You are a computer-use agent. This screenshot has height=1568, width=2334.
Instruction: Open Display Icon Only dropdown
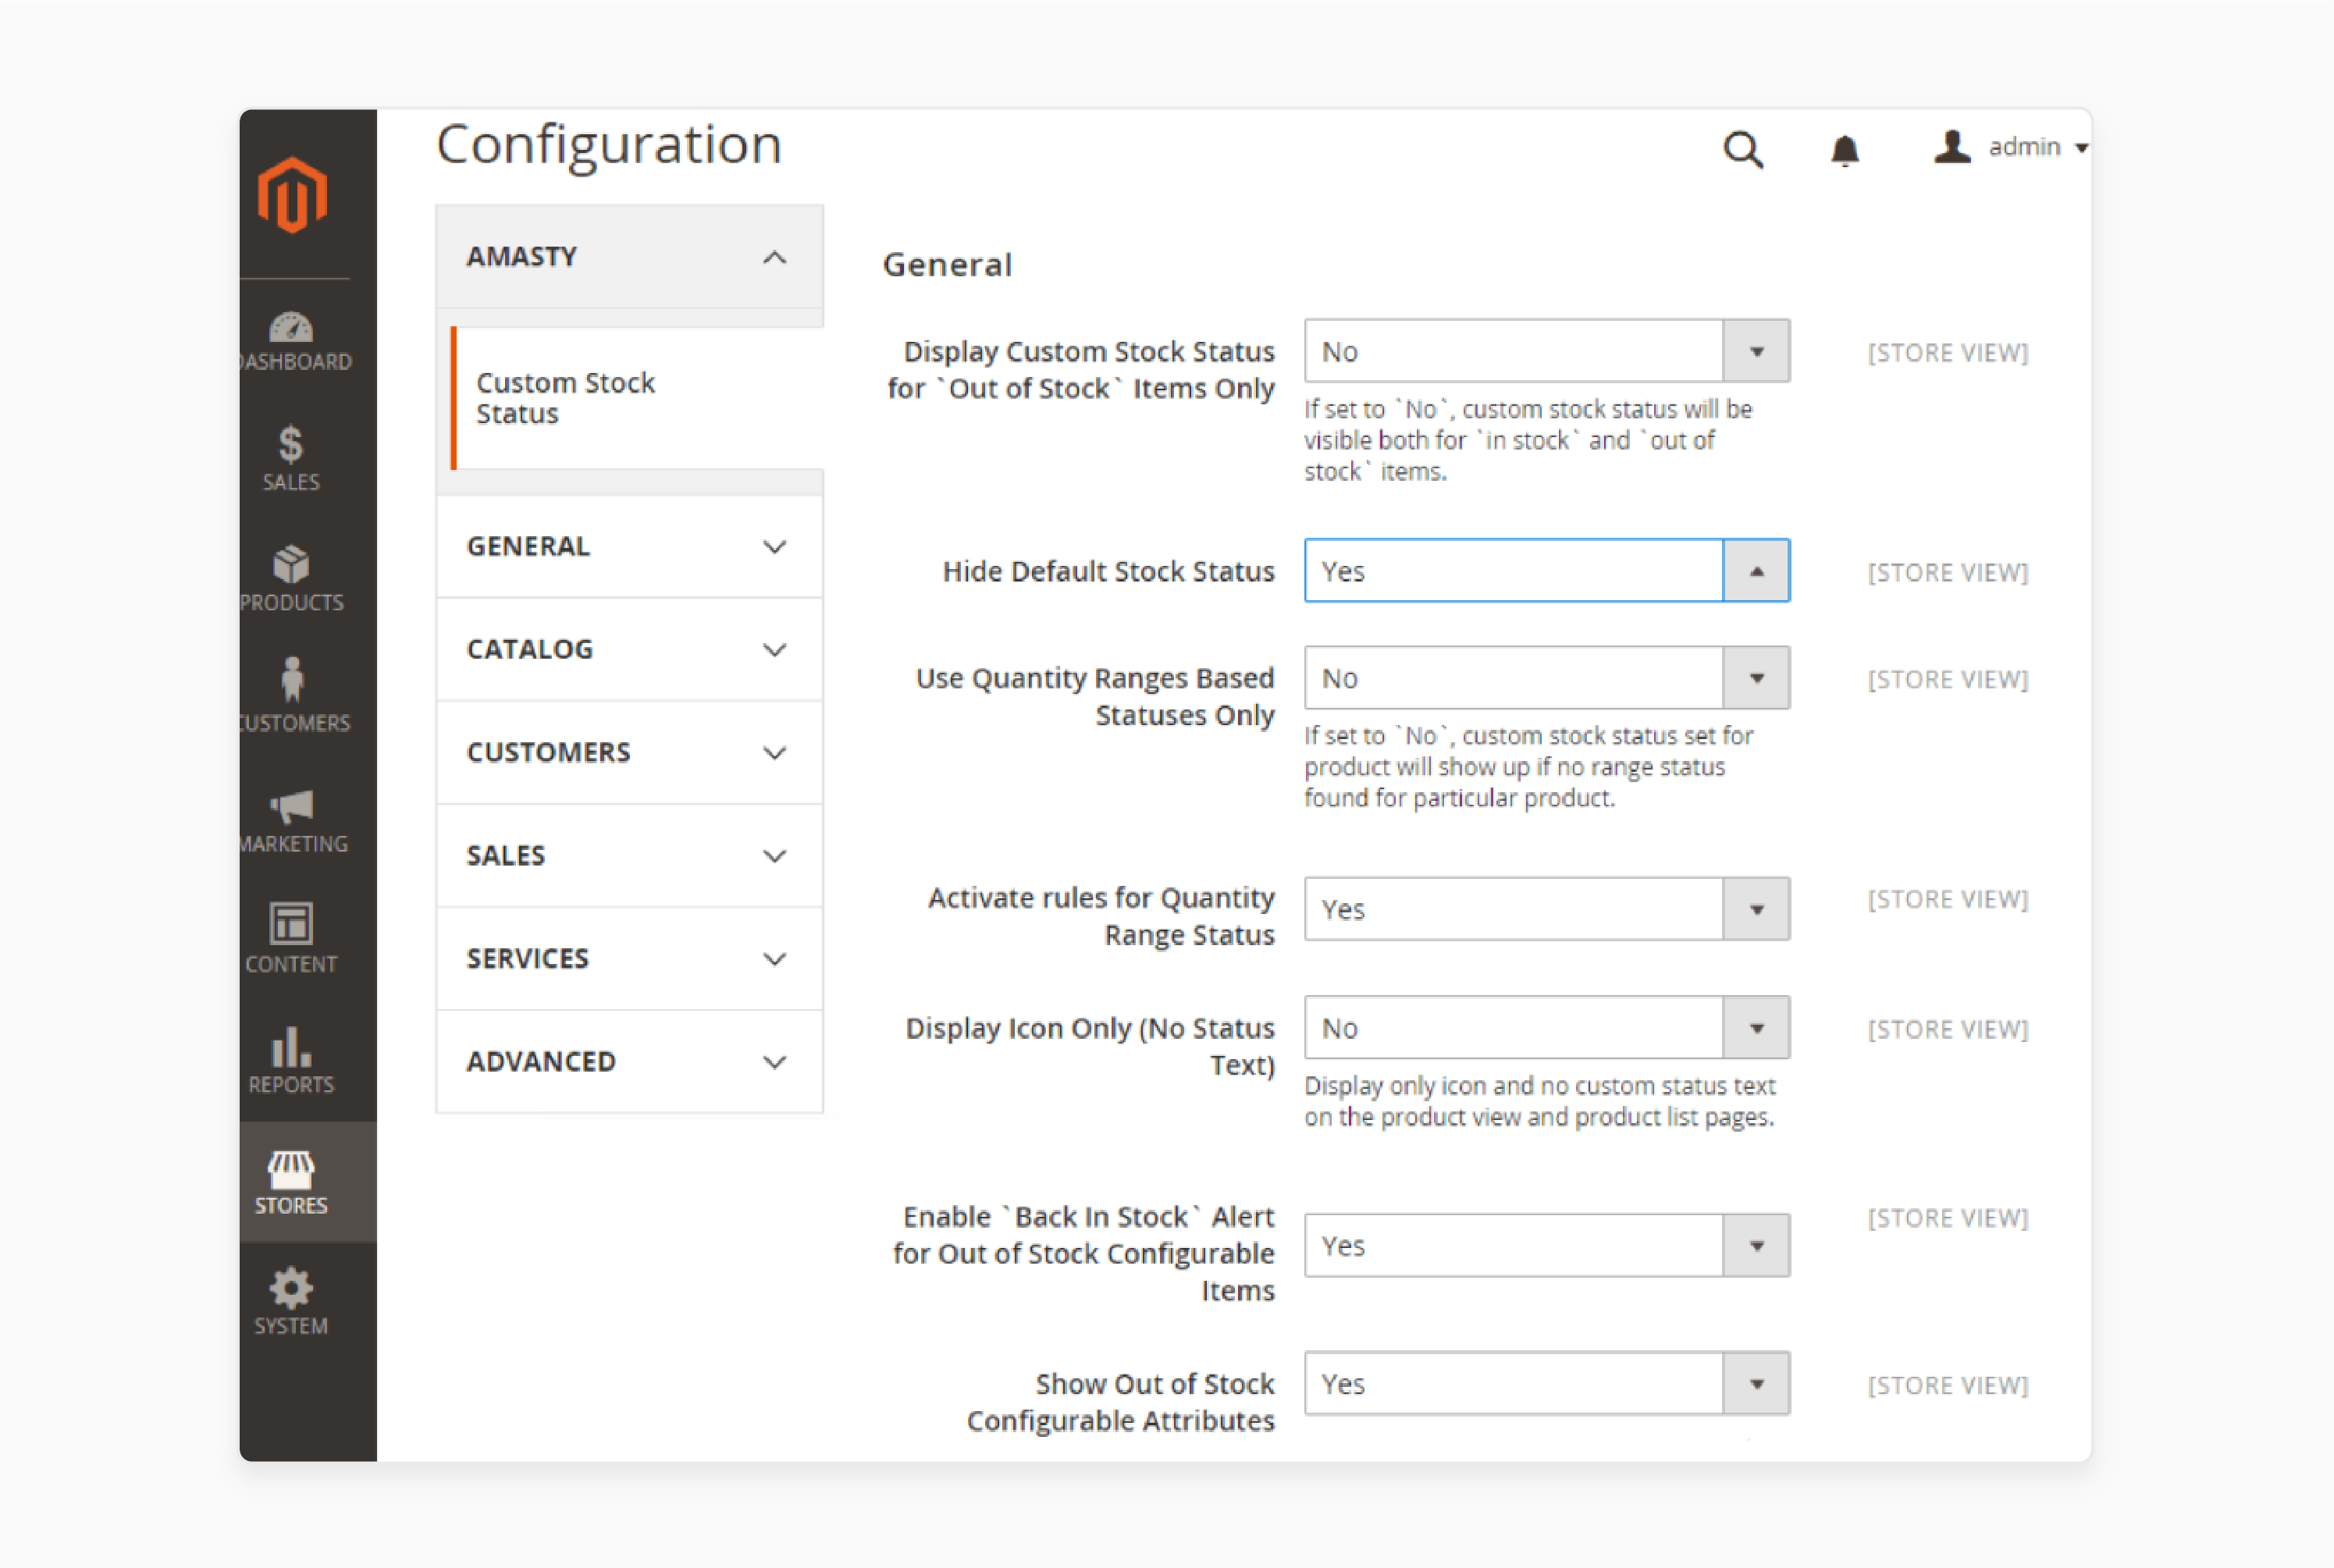tap(1547, 1028)
